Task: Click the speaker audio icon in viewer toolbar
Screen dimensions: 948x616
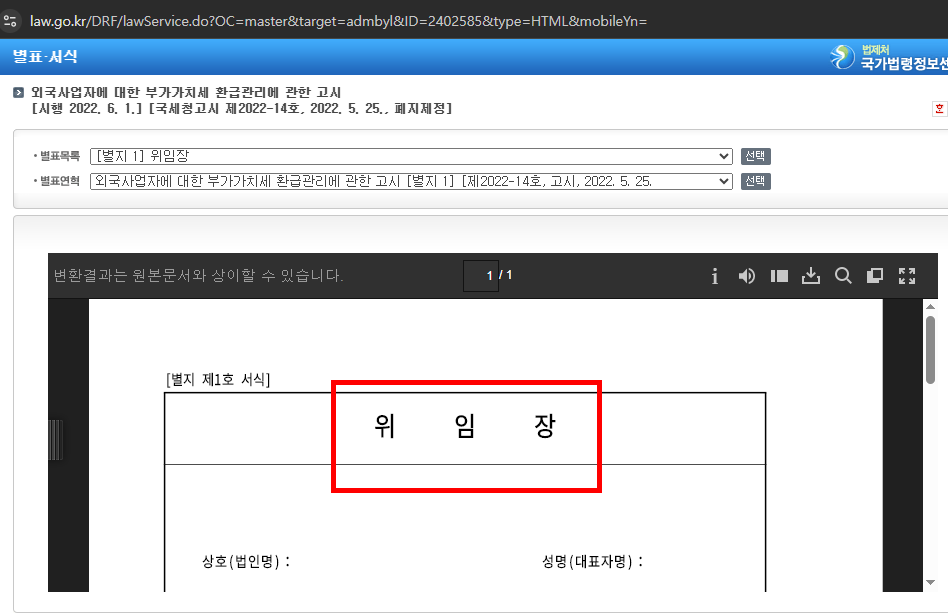Action: 746,276
